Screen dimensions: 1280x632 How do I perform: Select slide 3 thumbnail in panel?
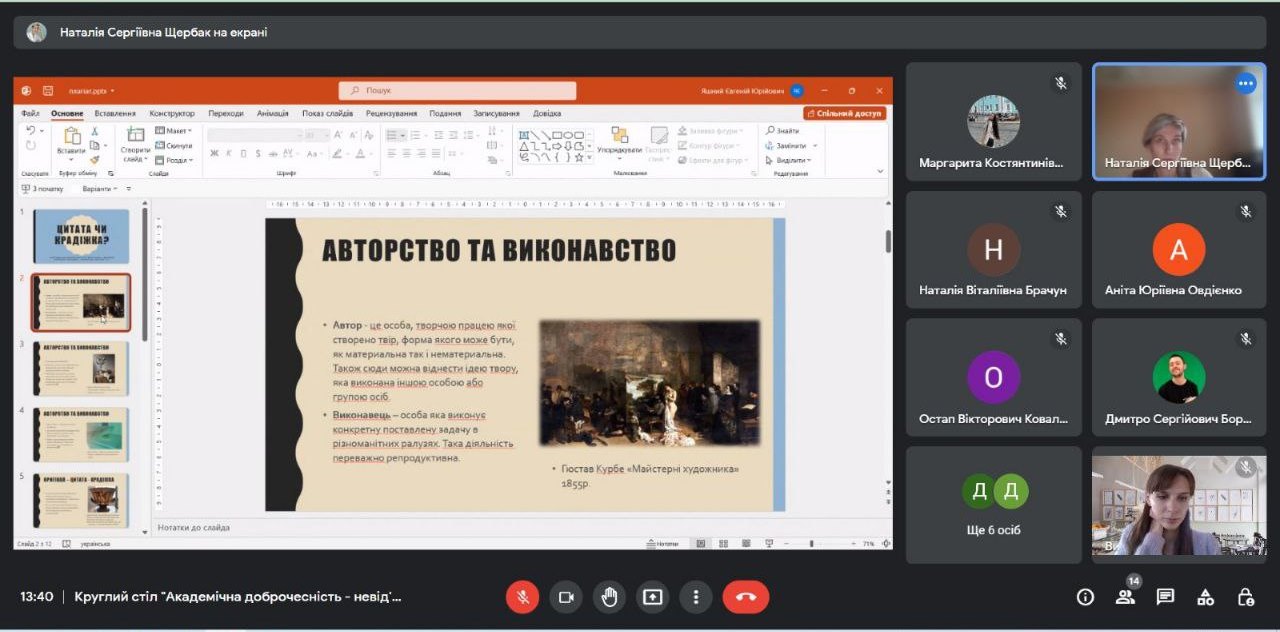[x=81, y=368]
